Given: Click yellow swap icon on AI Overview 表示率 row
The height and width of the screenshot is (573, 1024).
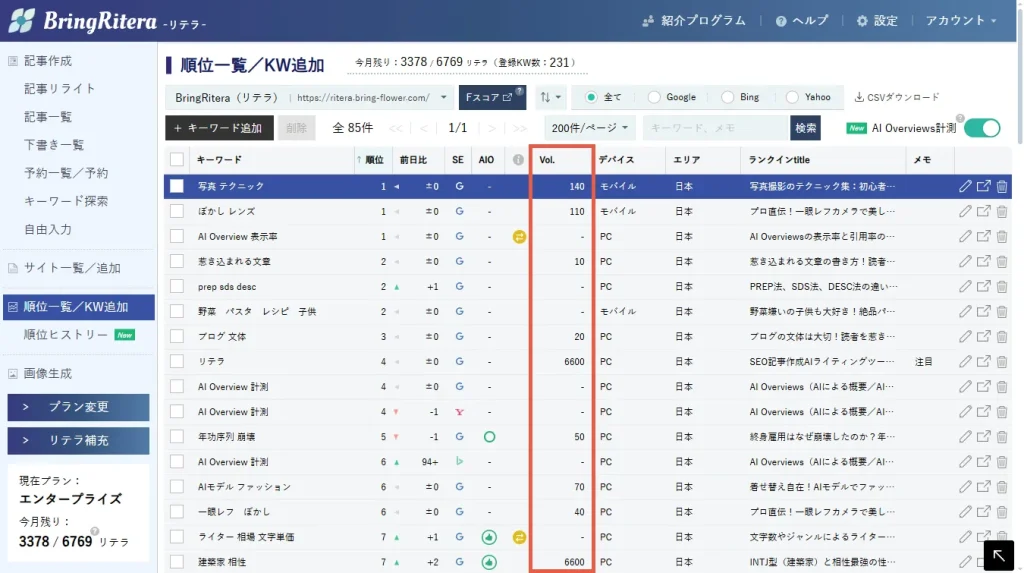Looking at the screenshot, I should pyautogui.click(x=519, y=237).
